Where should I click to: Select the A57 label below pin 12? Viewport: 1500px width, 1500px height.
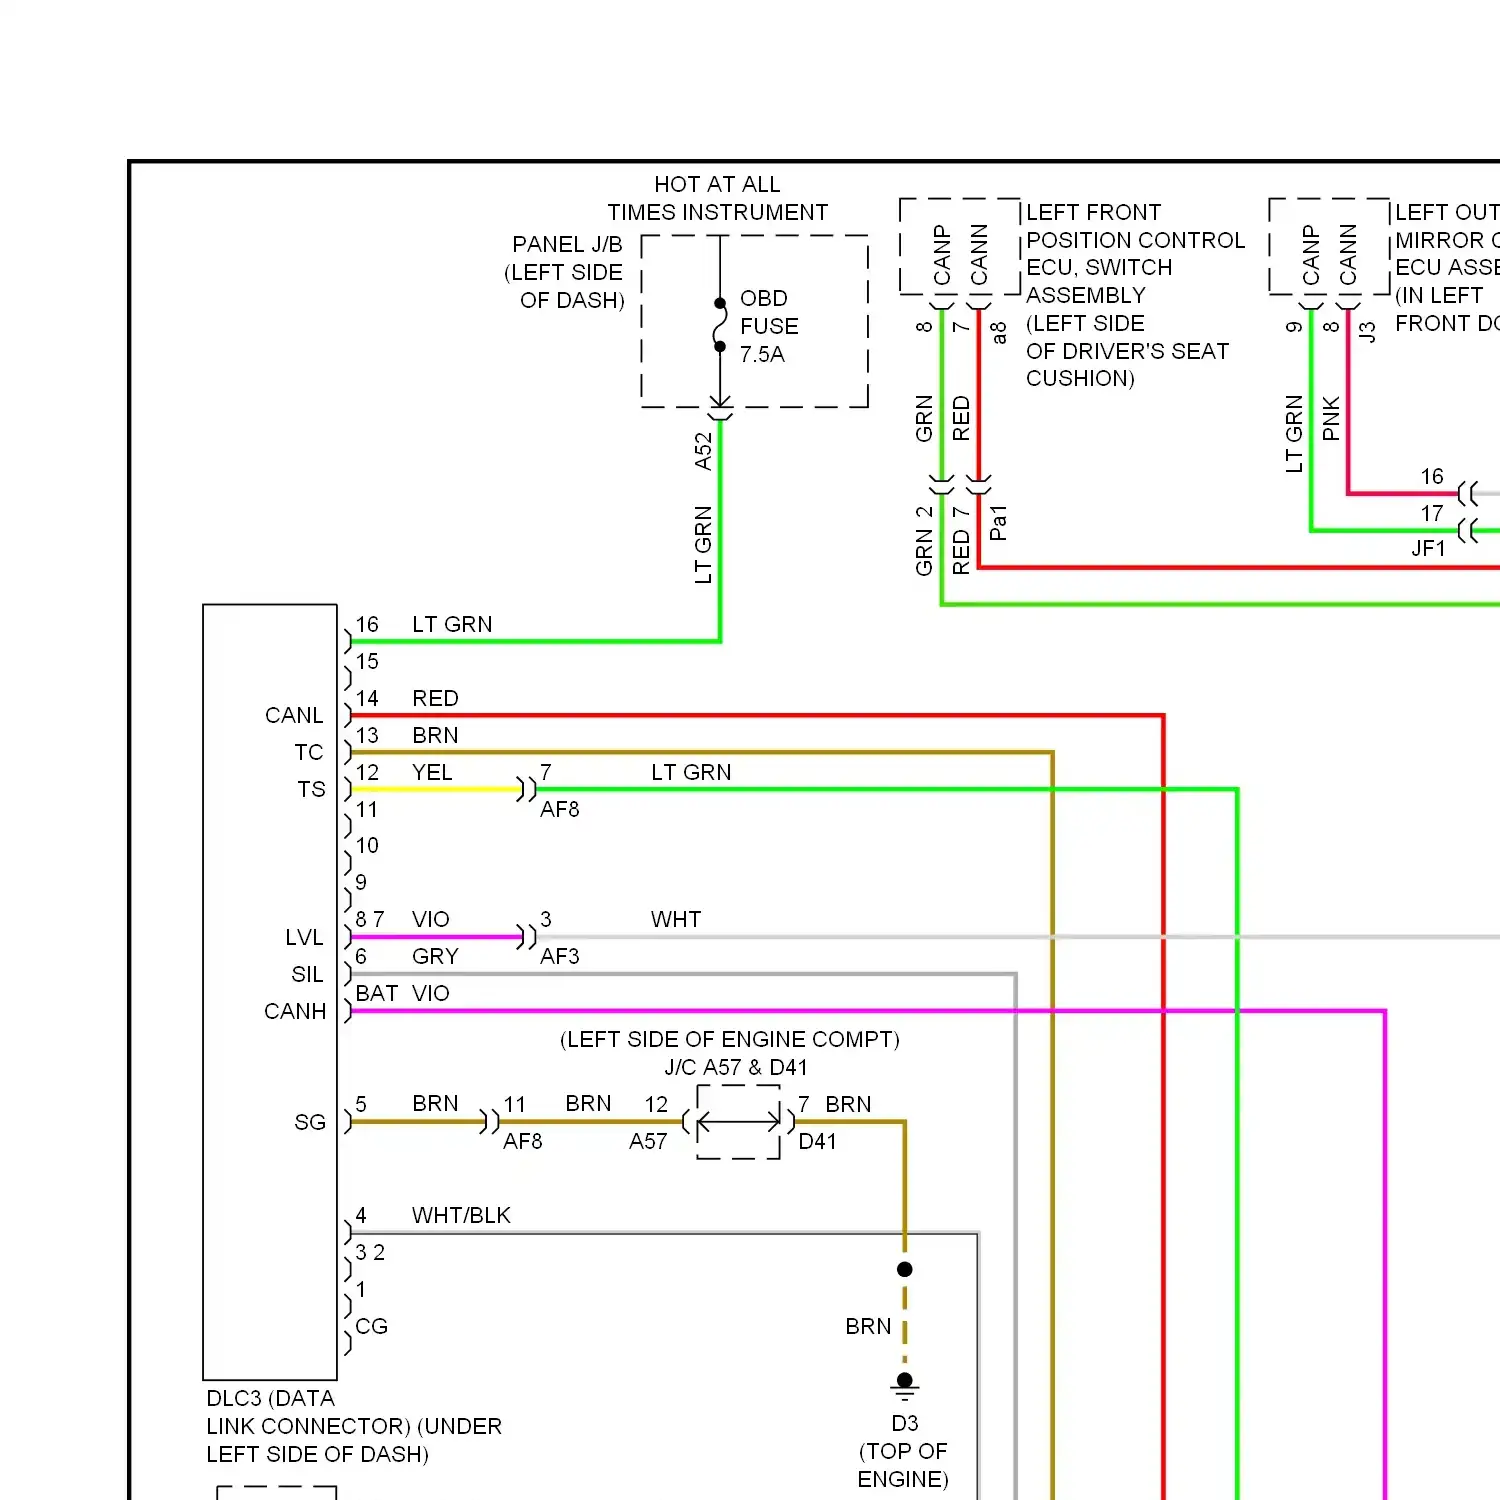pyautogui.click(x=648, y=1141)
